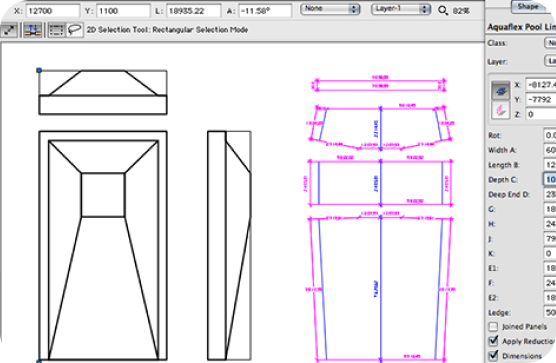Open the None class dropdown in top bar
The image size is (556, 363).
(330, 9)
